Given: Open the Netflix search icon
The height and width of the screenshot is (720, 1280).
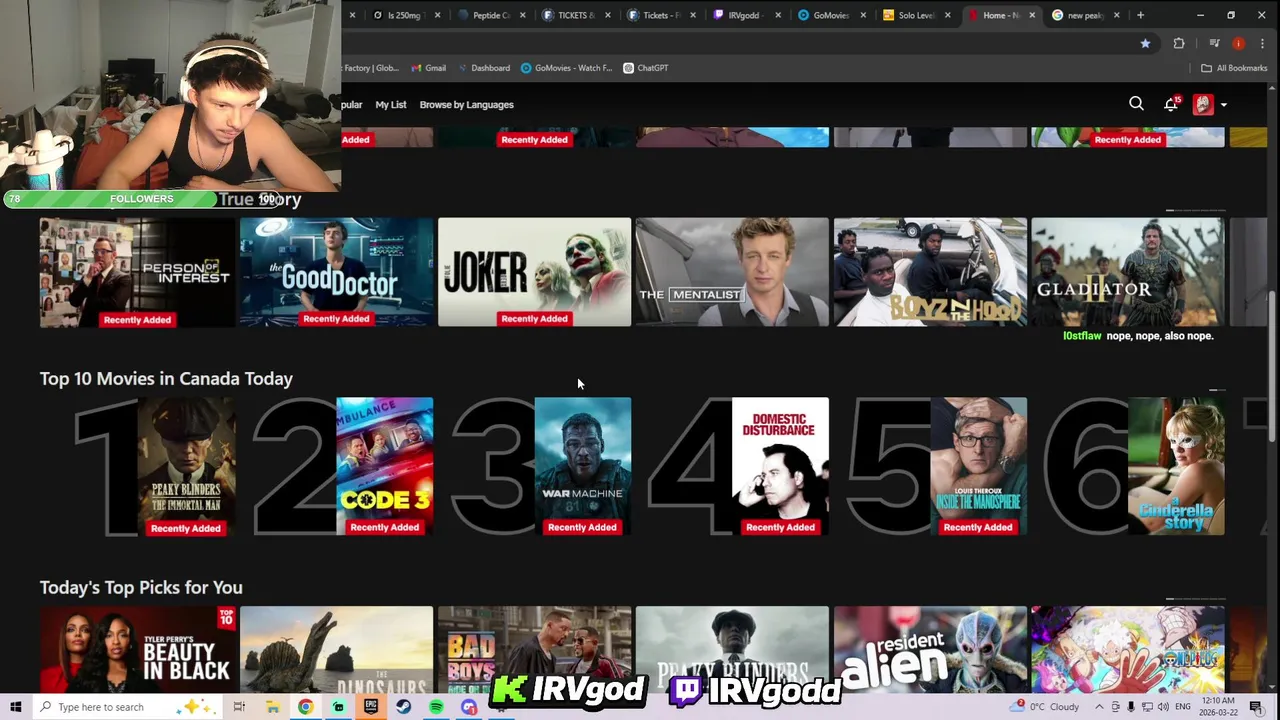Looking at the screenshot, I should point(1136,104).
